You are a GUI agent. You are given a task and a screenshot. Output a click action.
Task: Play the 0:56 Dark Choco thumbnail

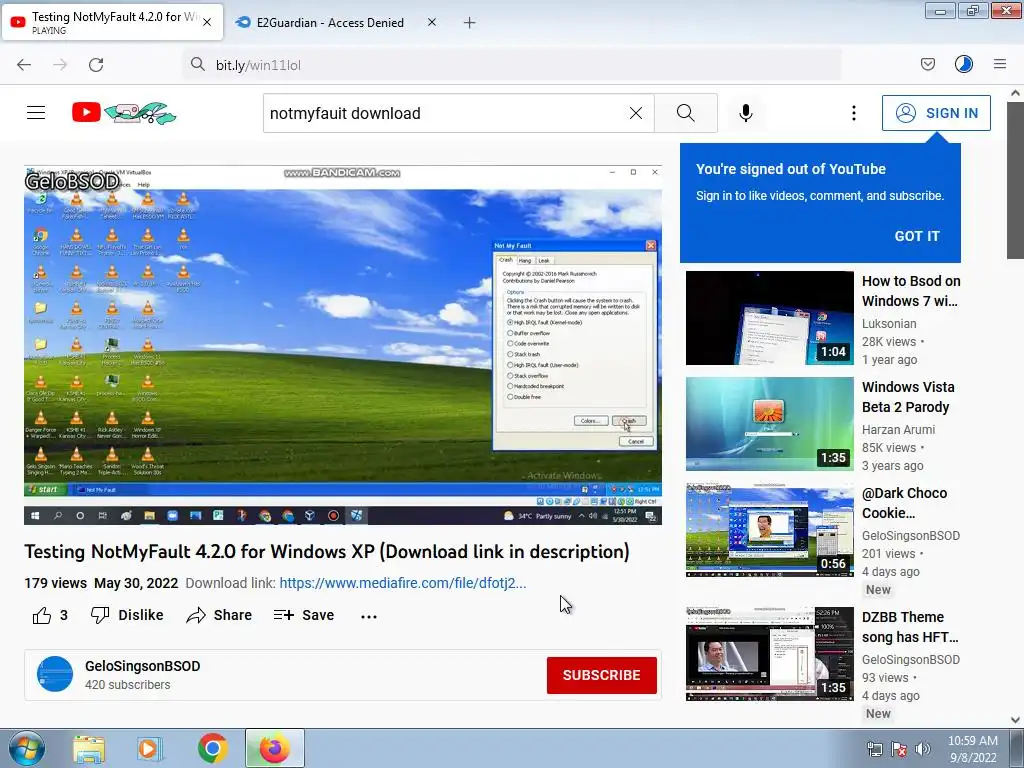(x=769, y=530)
